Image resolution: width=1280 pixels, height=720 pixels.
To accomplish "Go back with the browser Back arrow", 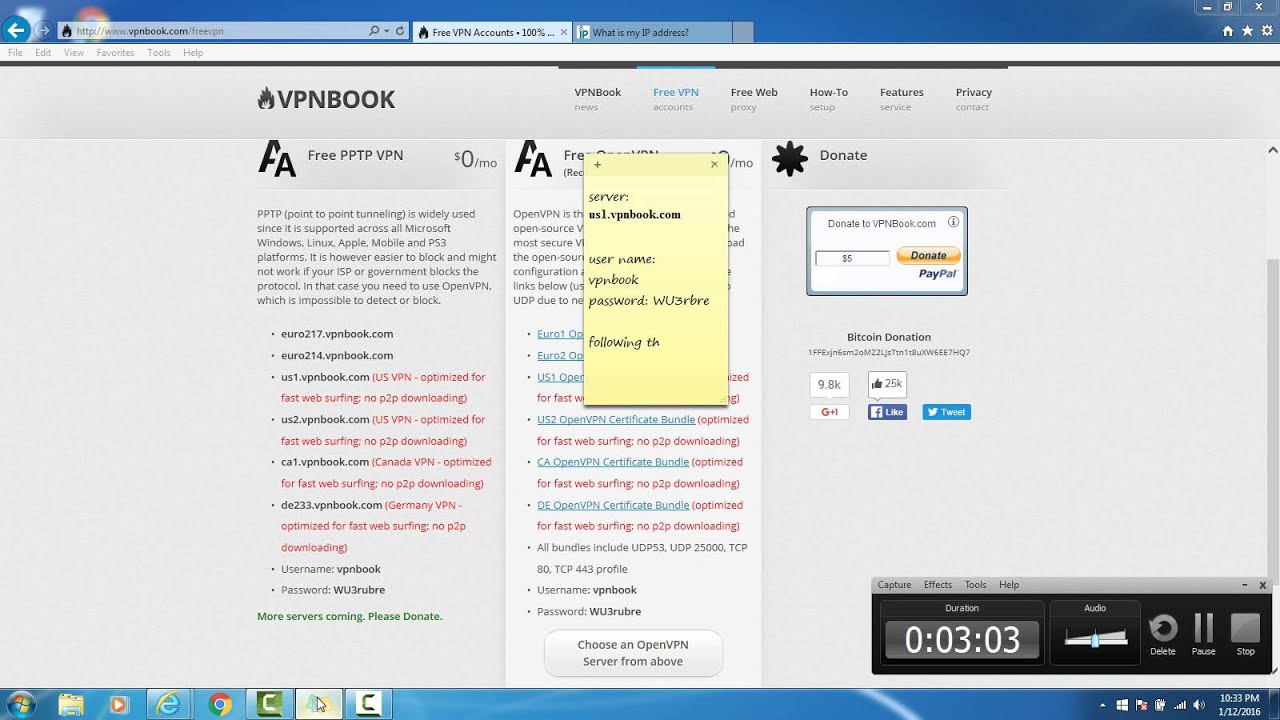I will click(x=16, y=30).
